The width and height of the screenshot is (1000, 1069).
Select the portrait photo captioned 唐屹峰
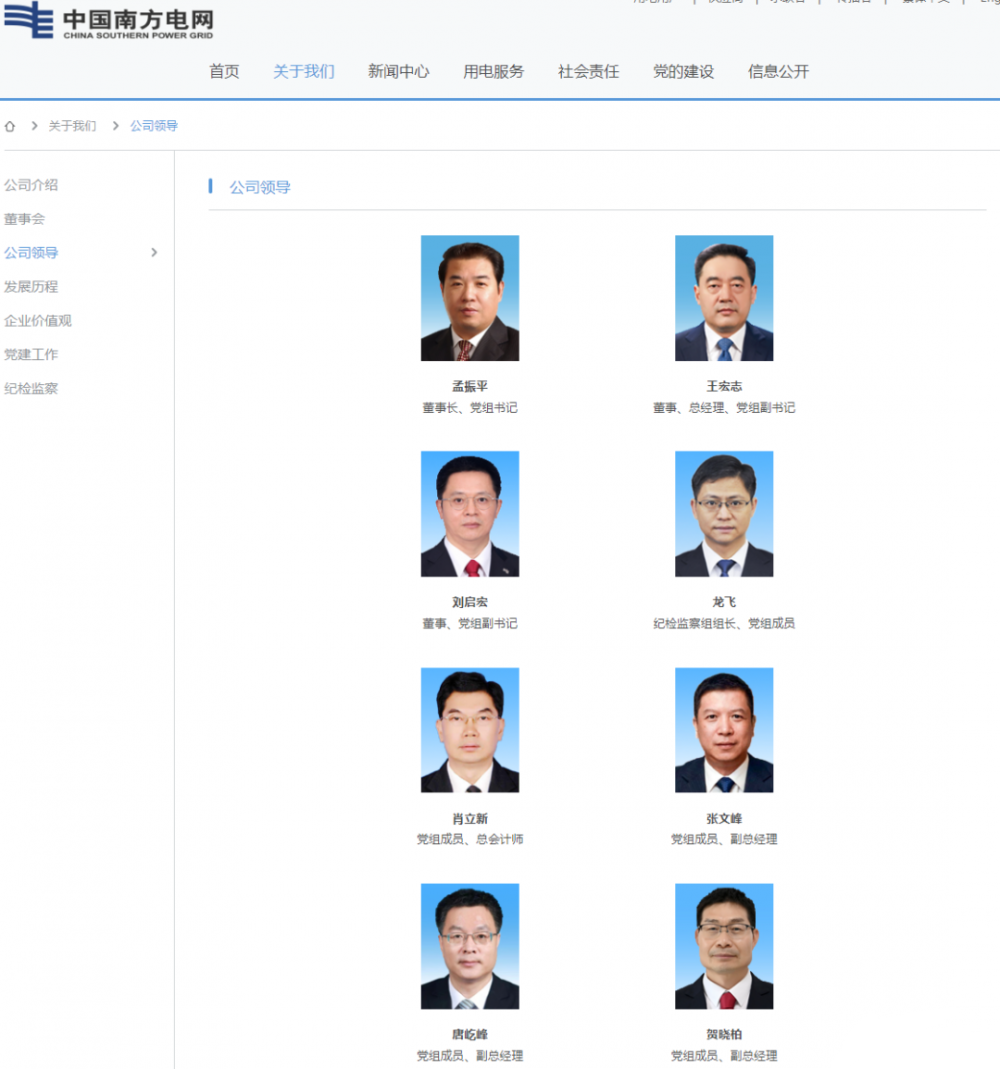point(469,946)
